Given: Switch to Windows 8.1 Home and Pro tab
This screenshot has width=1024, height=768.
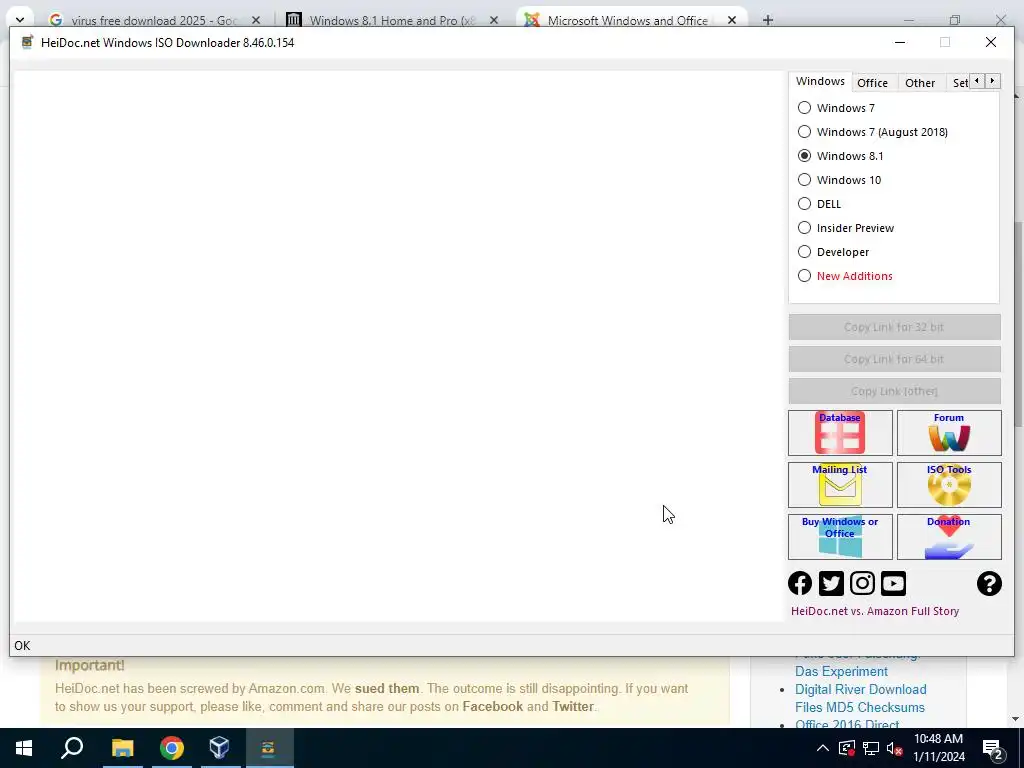Looking at the screenshot, I should point(392,20).
